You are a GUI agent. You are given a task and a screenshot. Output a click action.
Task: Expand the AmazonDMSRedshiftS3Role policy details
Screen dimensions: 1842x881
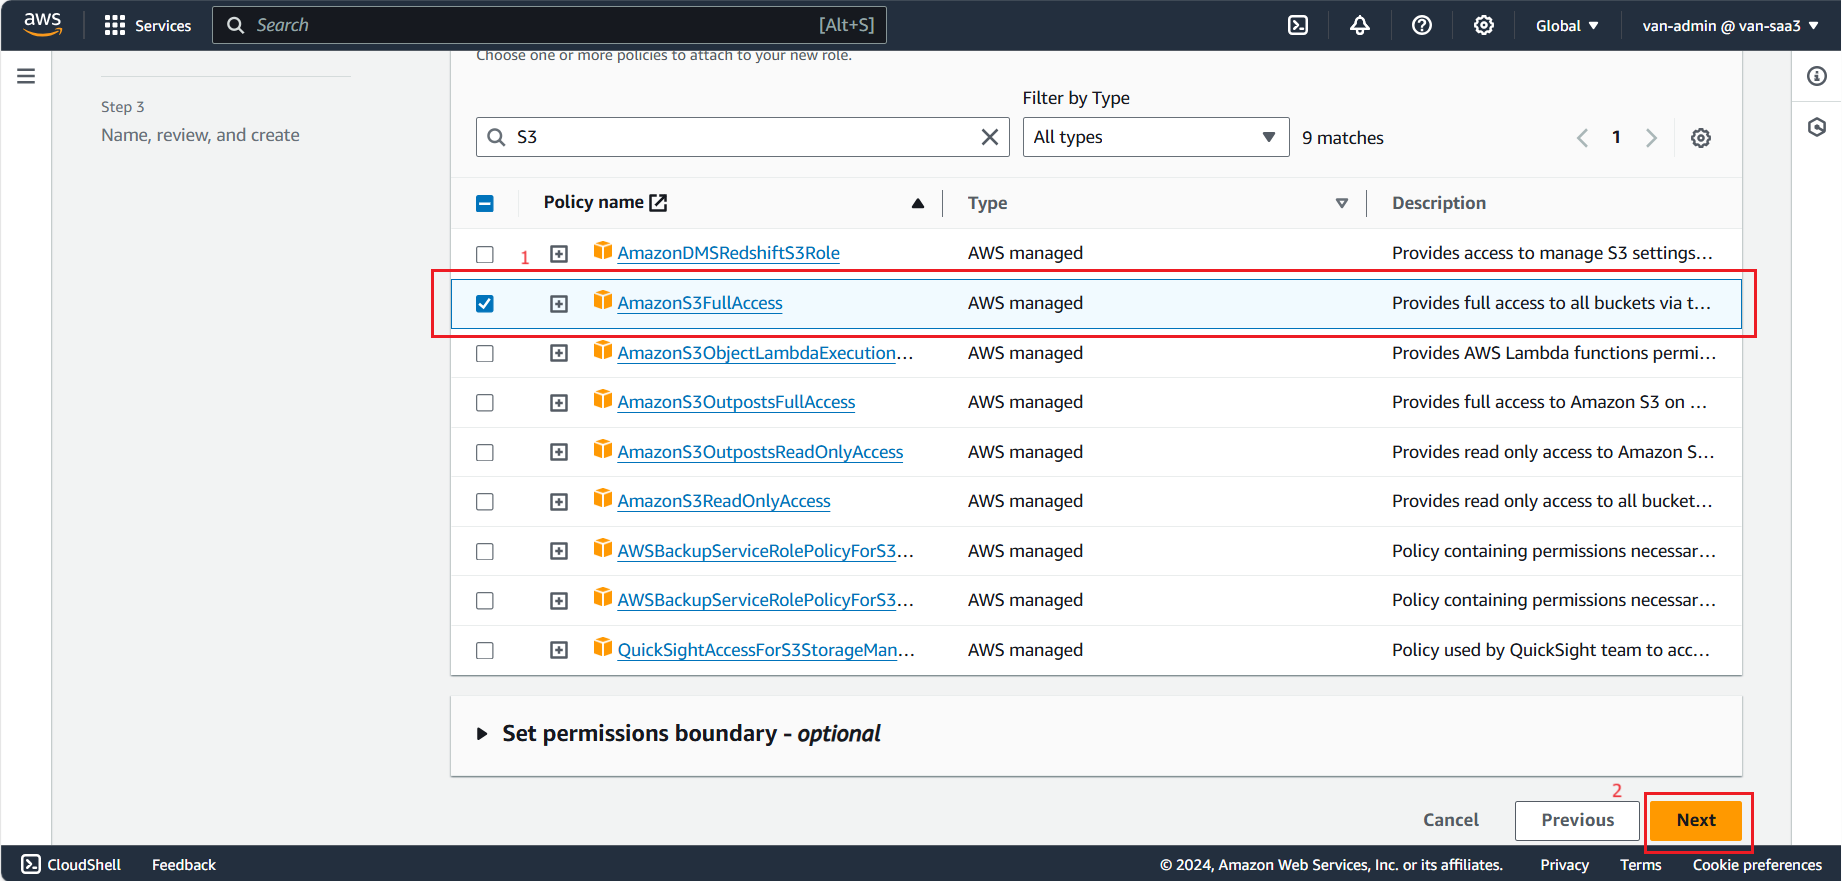559,254
